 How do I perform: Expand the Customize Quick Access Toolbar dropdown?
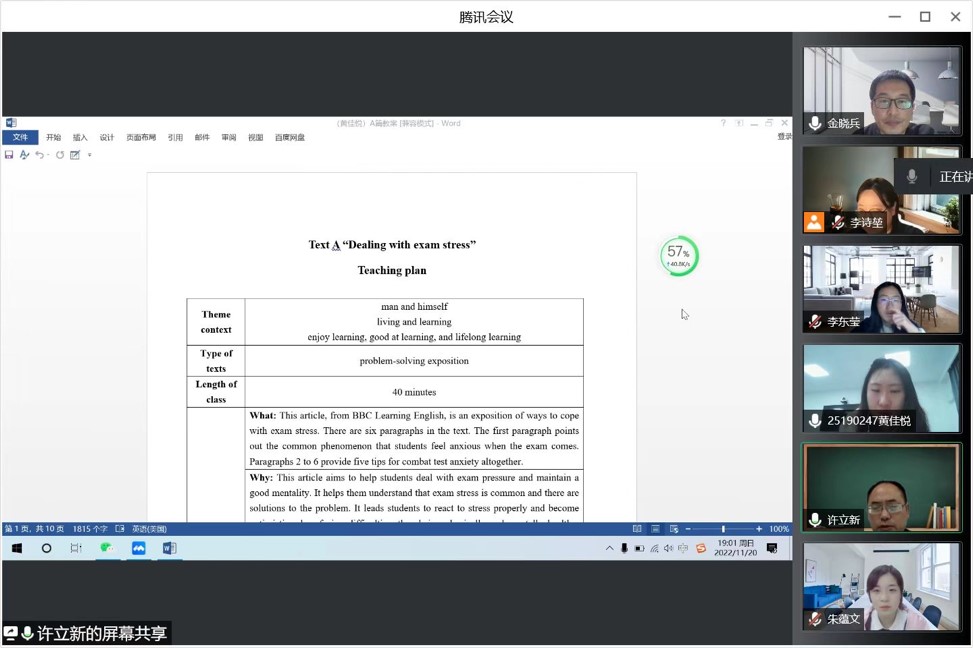(x=90, y=155)
